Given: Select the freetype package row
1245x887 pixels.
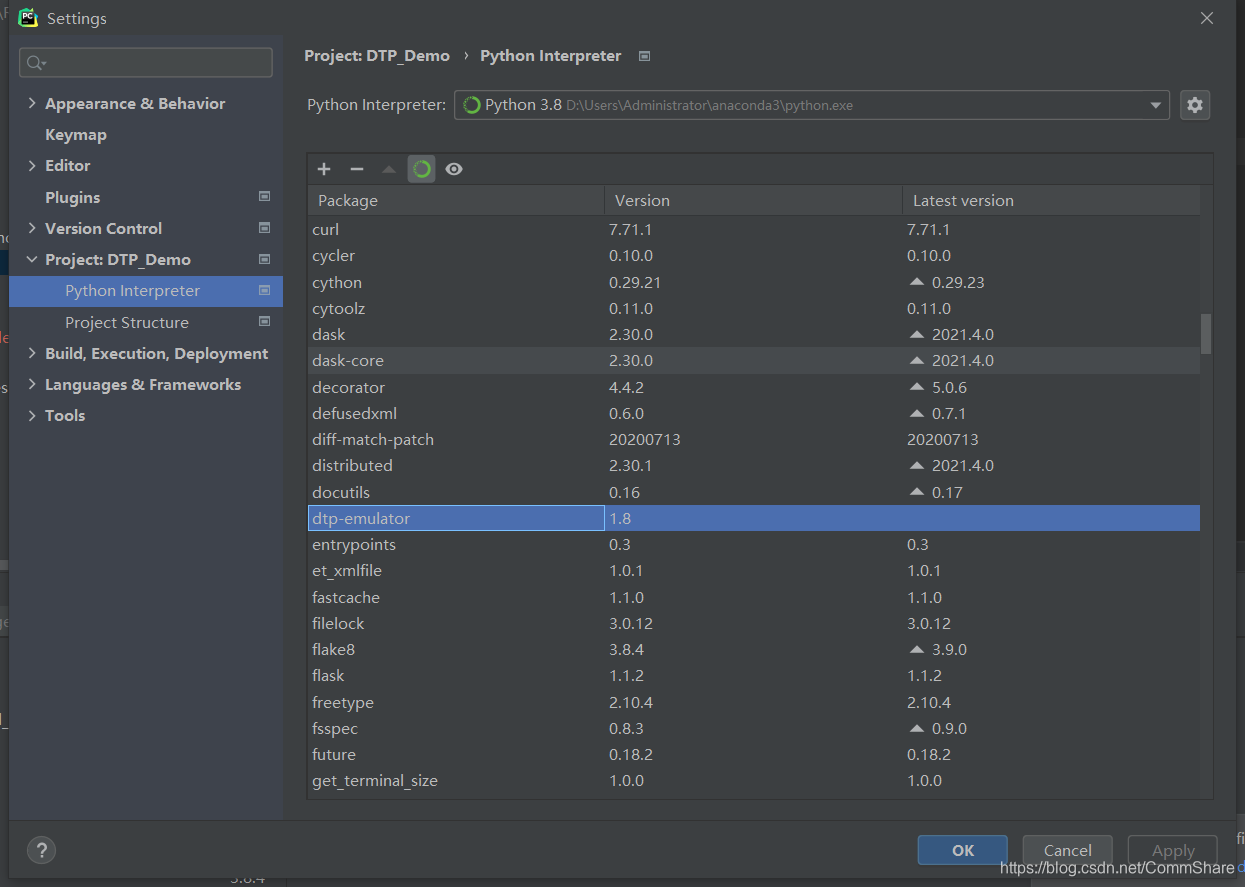Looking at the screenshot, I should pos(754,702).
